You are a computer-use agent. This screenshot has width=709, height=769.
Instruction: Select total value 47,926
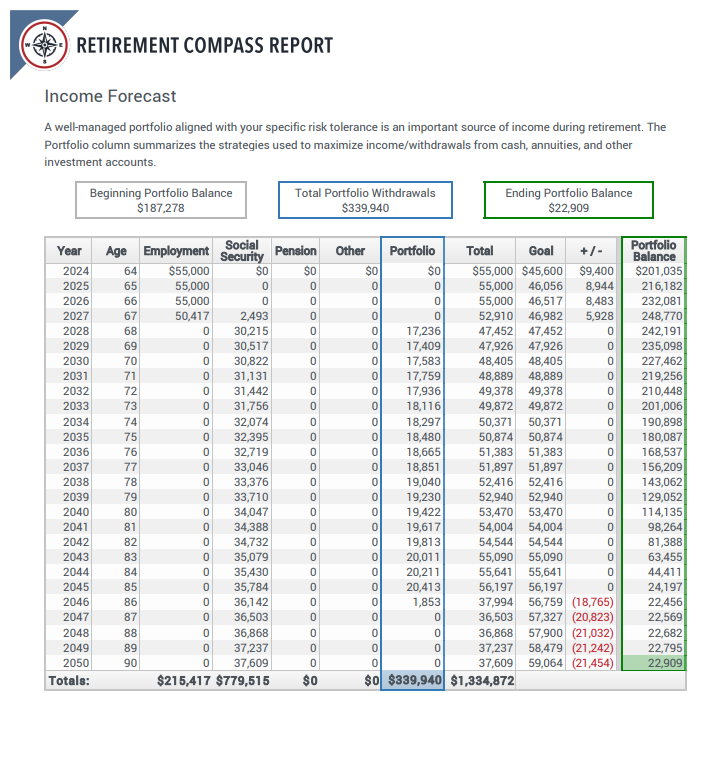(496, 346)
